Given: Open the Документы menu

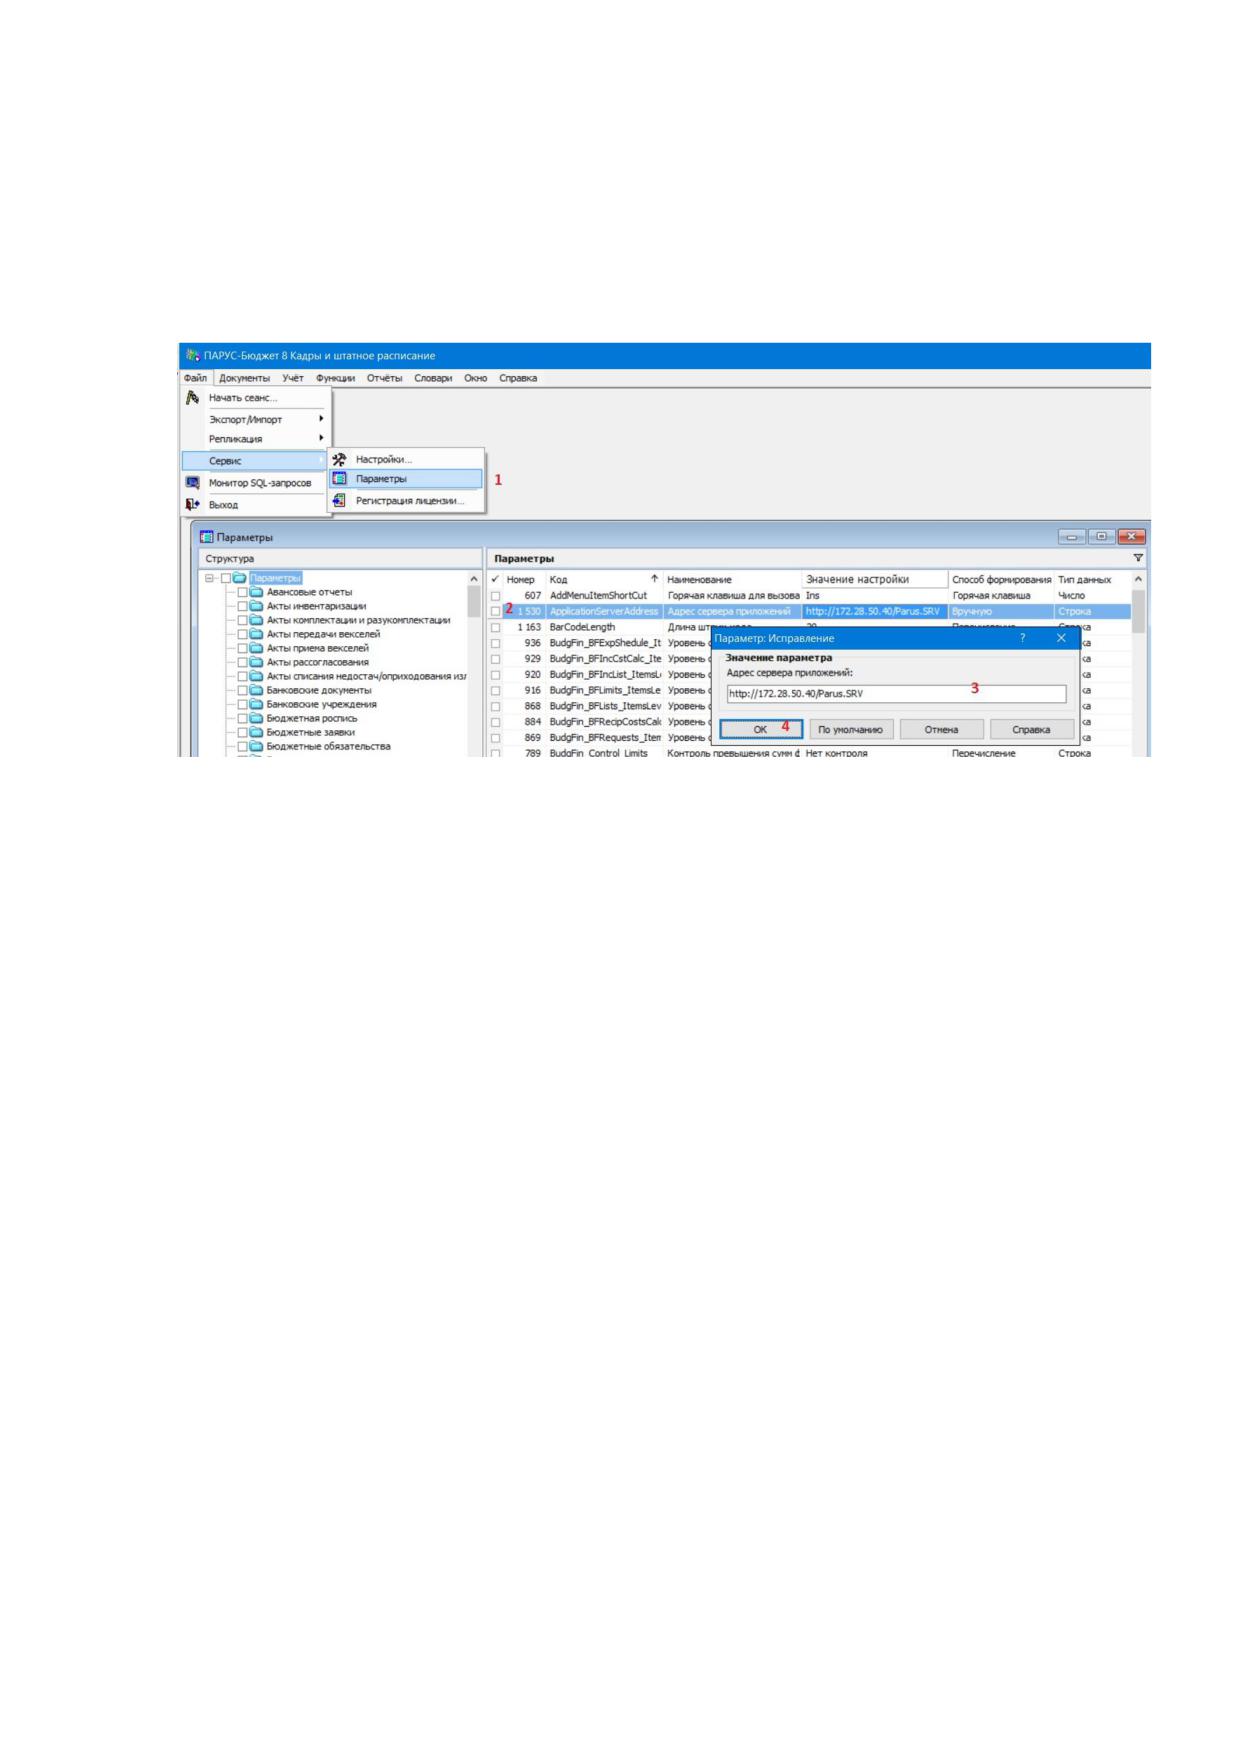Looking at the screenshot, I should [245, 378].
